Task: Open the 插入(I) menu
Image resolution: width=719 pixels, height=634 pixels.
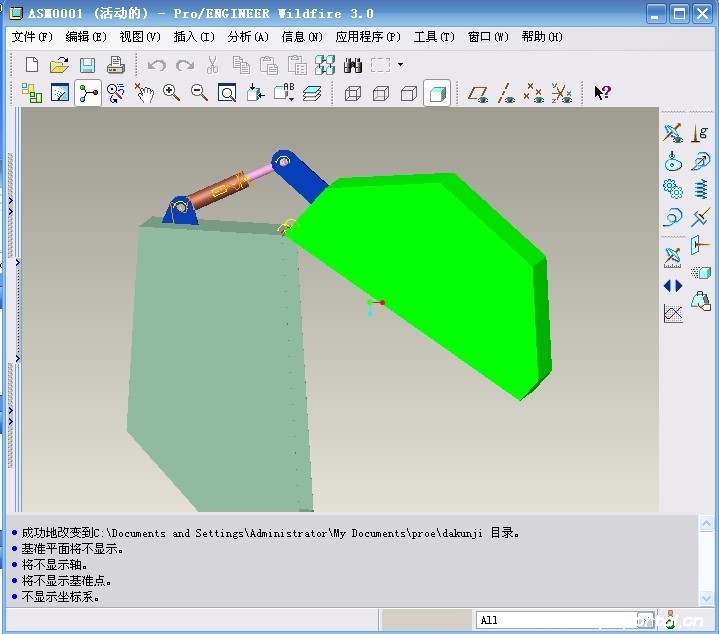Action: [194, 37]
